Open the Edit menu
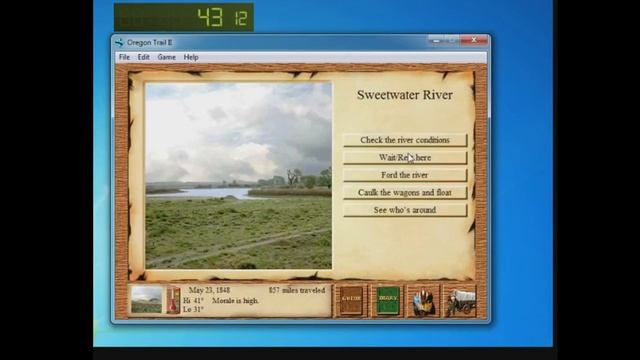Screen dimensions: 640x360 (x=143, y=57)
